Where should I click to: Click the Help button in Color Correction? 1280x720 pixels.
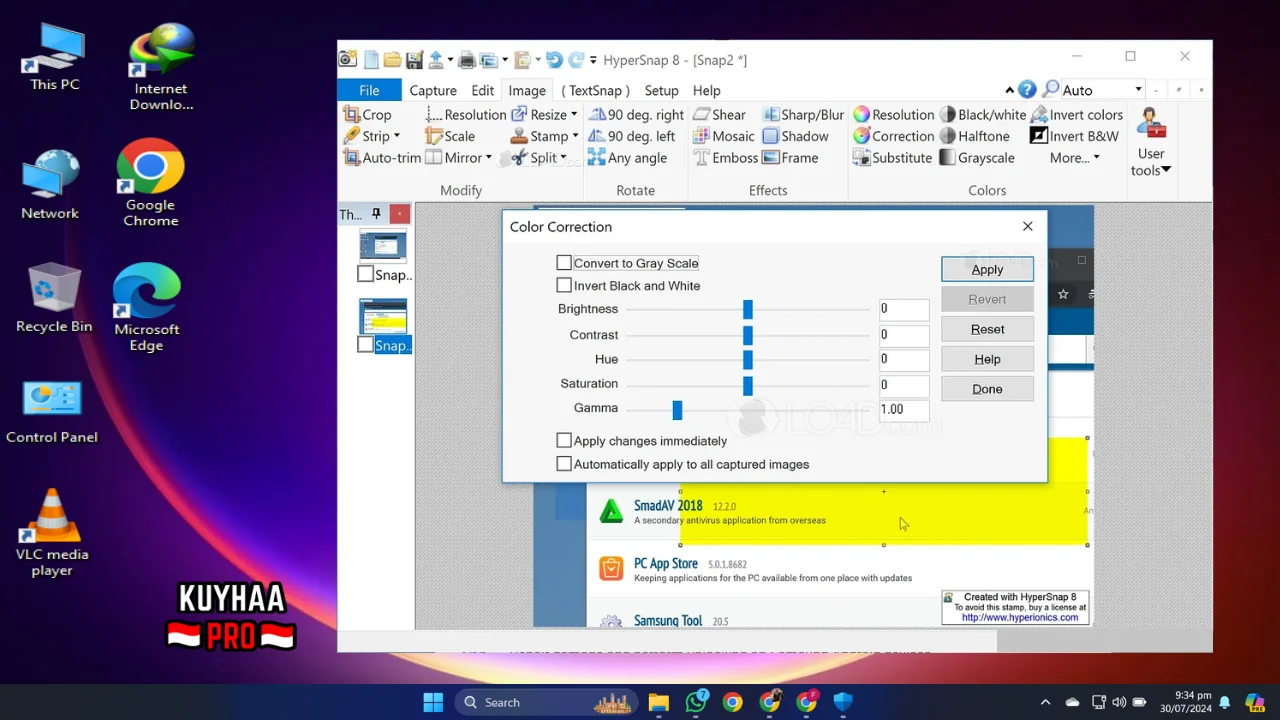[987, 359]
